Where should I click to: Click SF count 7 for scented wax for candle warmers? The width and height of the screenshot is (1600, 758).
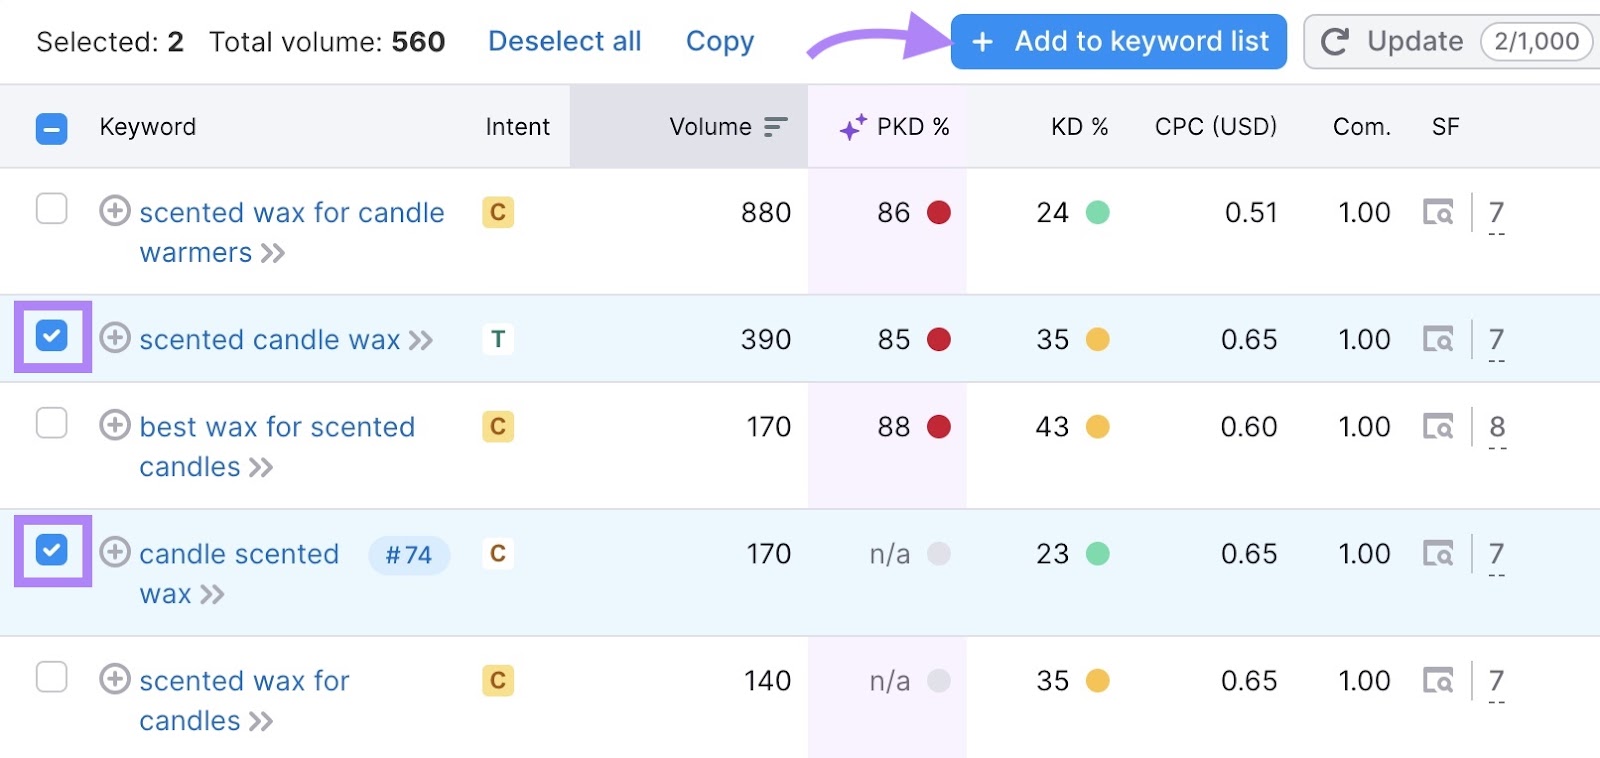(x=1497, y=213)
